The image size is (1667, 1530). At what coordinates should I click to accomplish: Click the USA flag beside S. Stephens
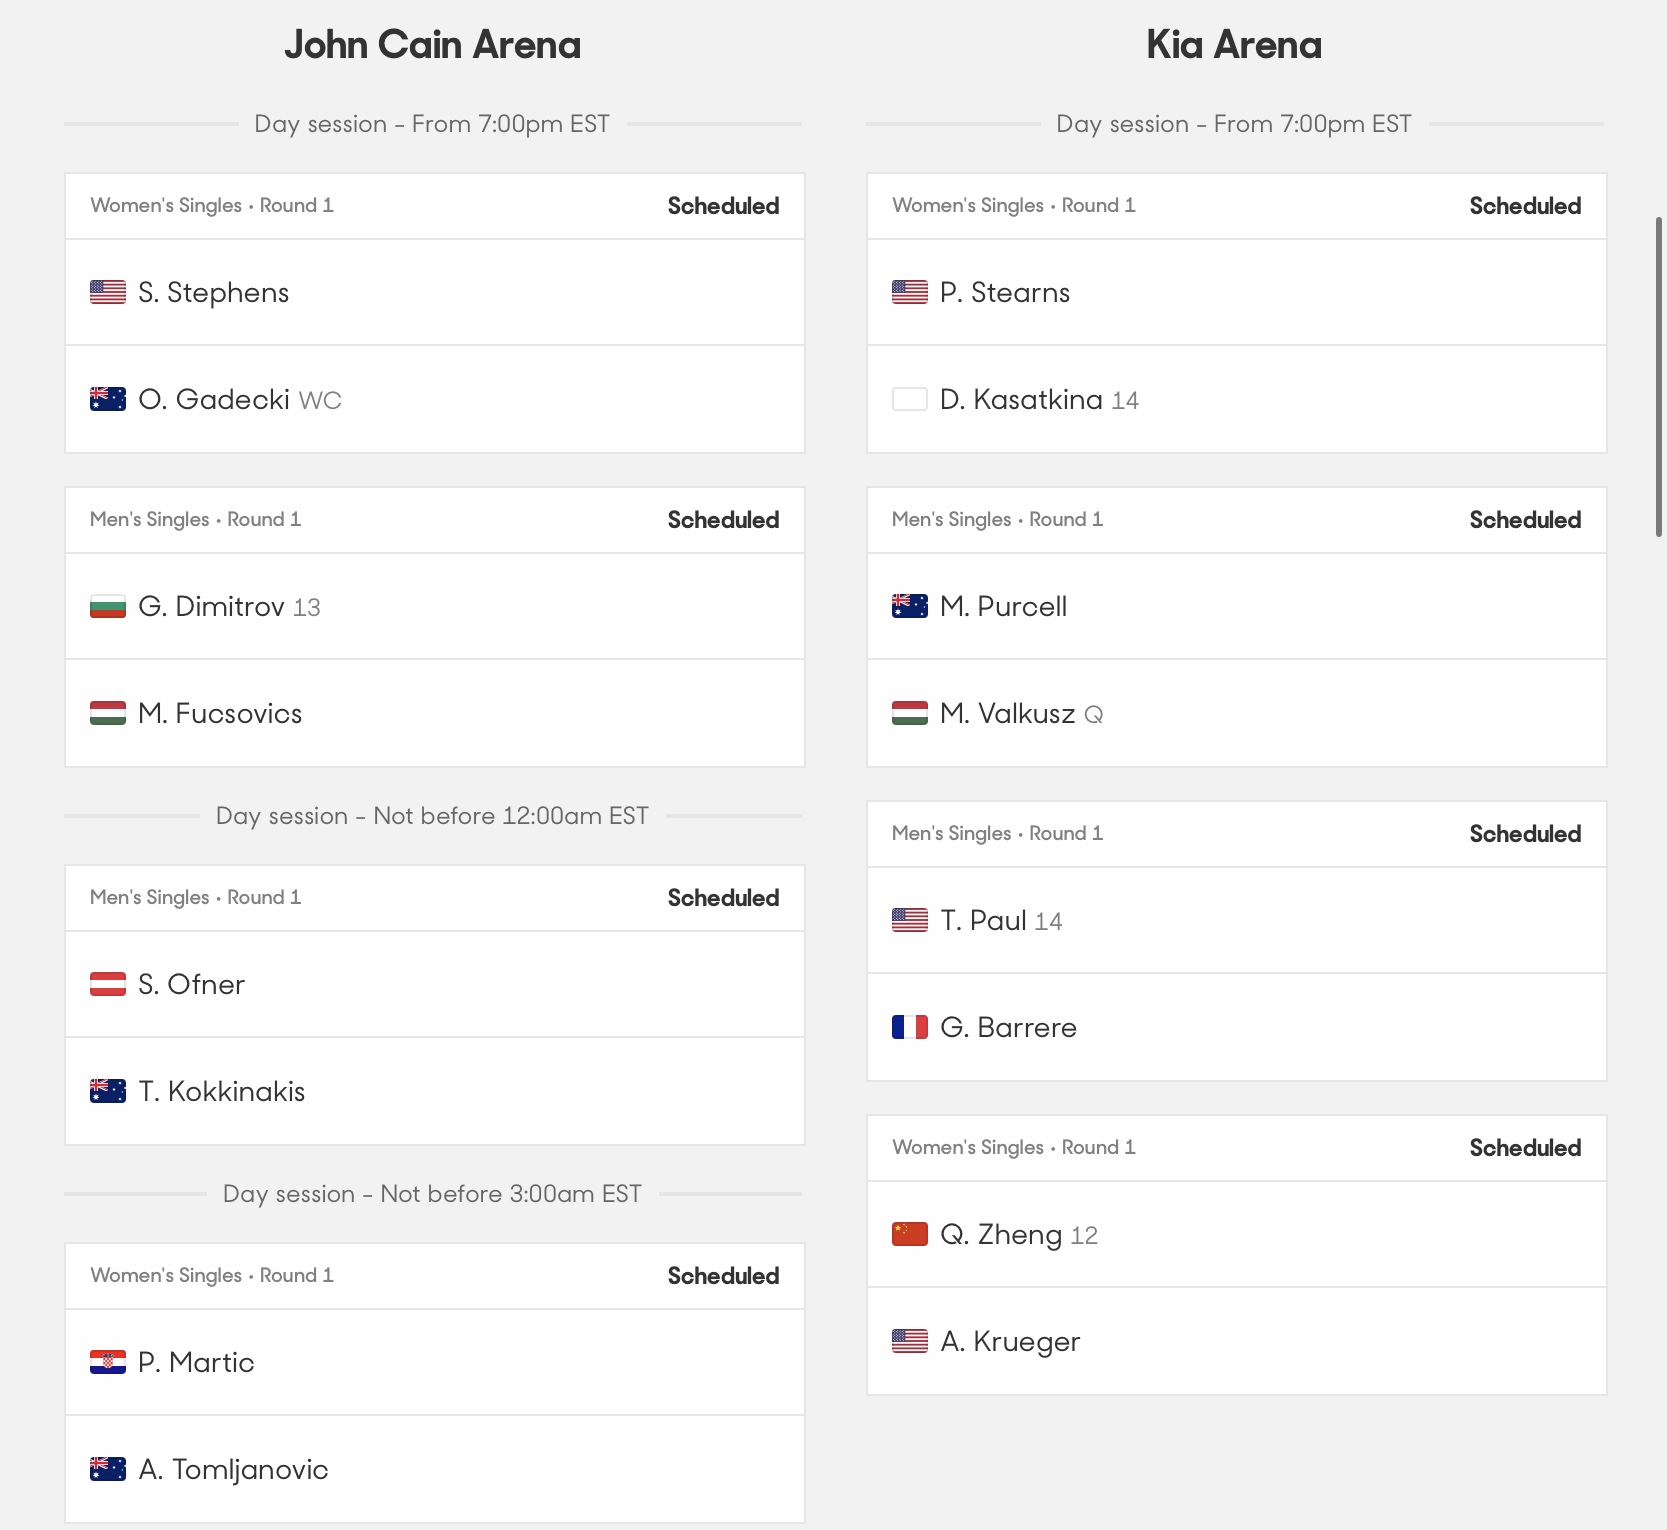click(108, 292)
